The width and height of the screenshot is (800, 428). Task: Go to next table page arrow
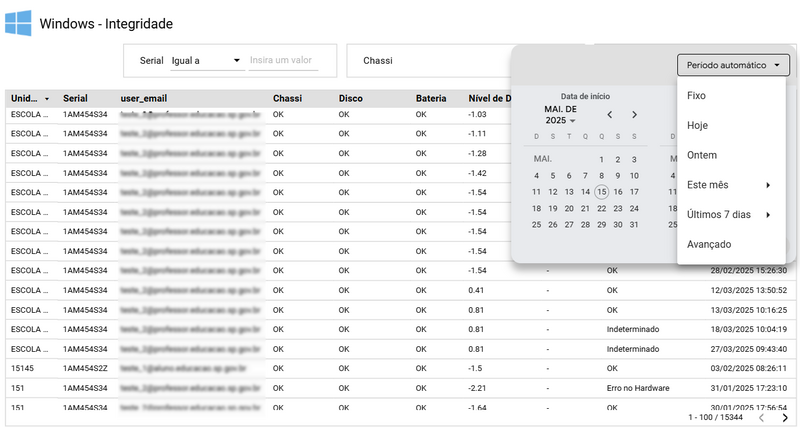pyautogui.click(x=785, y=418)
